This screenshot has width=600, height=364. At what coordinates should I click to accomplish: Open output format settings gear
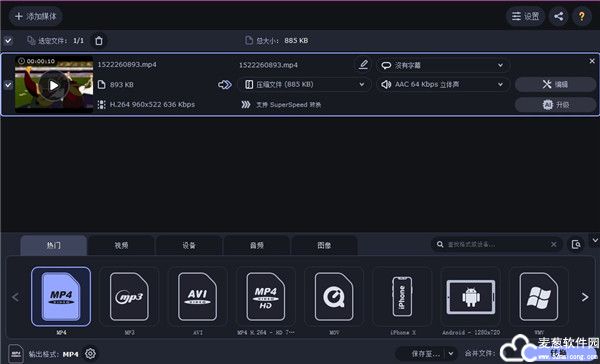[x=90, y=354]
